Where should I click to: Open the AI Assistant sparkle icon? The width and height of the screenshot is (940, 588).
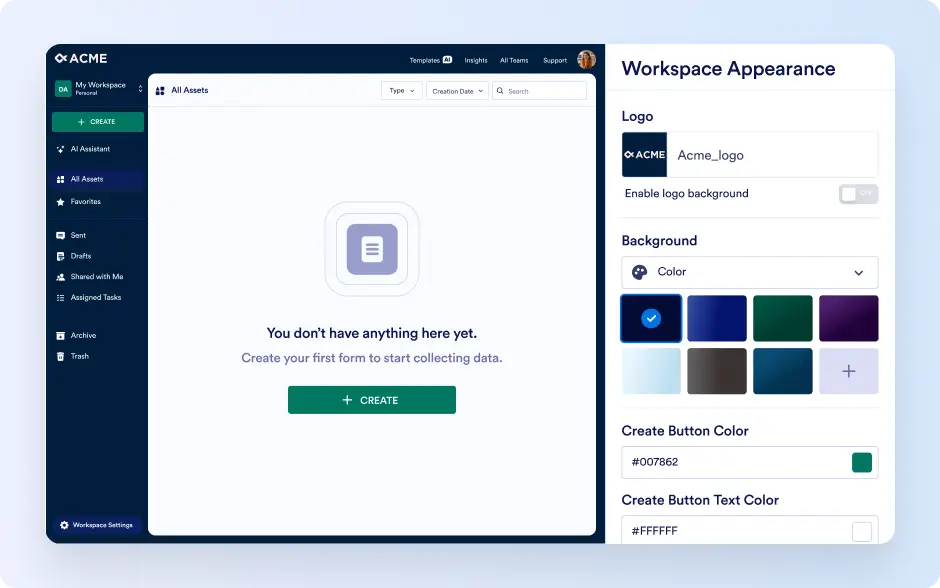coord(60,149)
